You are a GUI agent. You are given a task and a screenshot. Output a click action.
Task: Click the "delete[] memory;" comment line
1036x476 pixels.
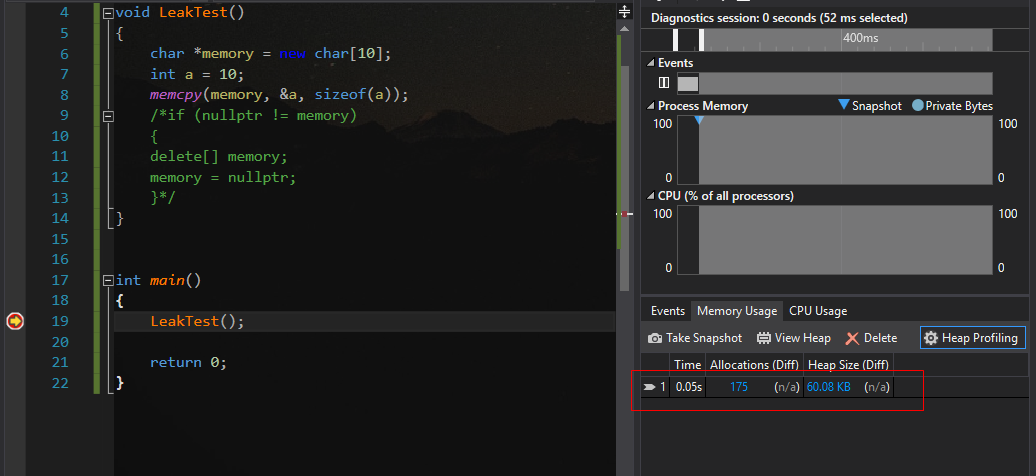pos(219,157)
